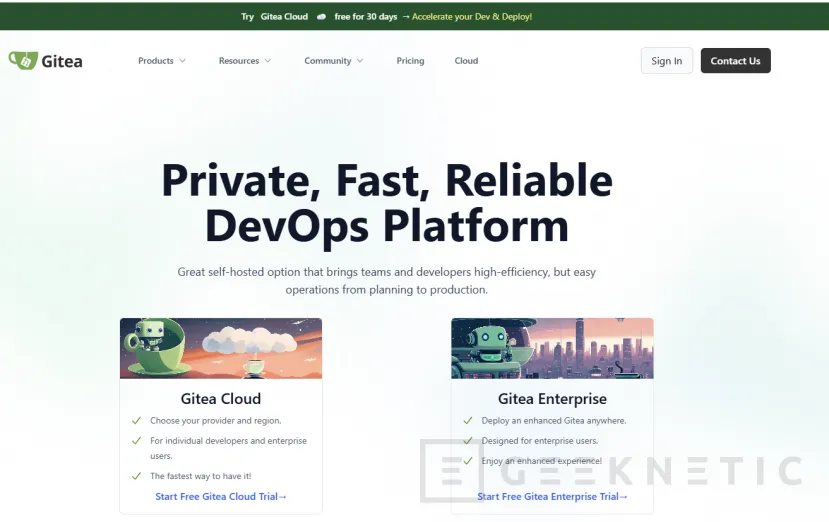The height and width of the screenshot is (522, 829).
Task: Click 'Designed for enterprise users.' text
Action: tap(540, 441)
